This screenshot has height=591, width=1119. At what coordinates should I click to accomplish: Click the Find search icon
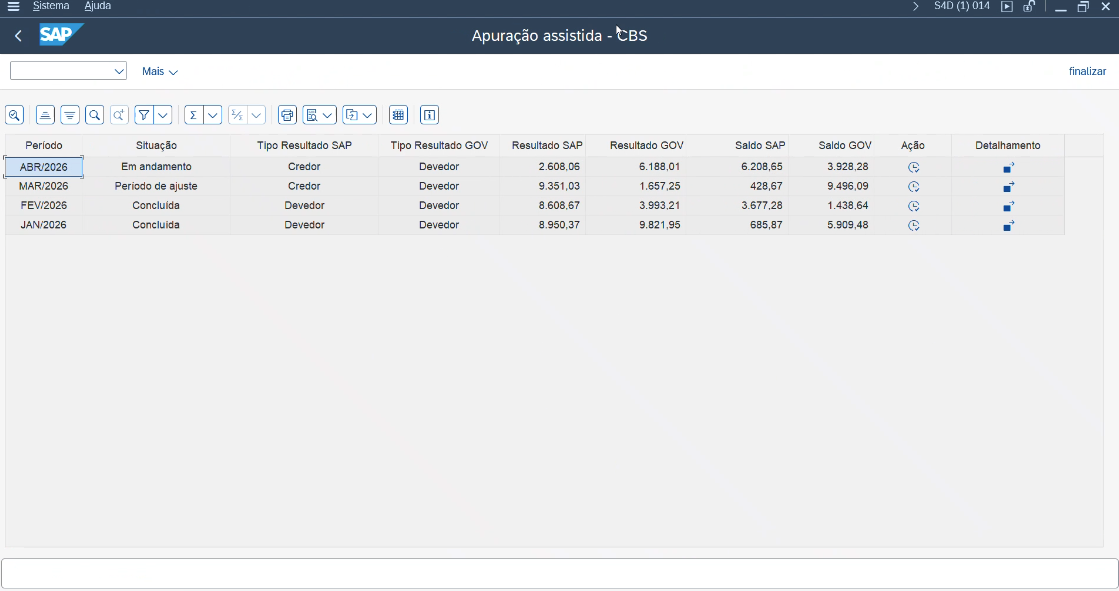94,115
